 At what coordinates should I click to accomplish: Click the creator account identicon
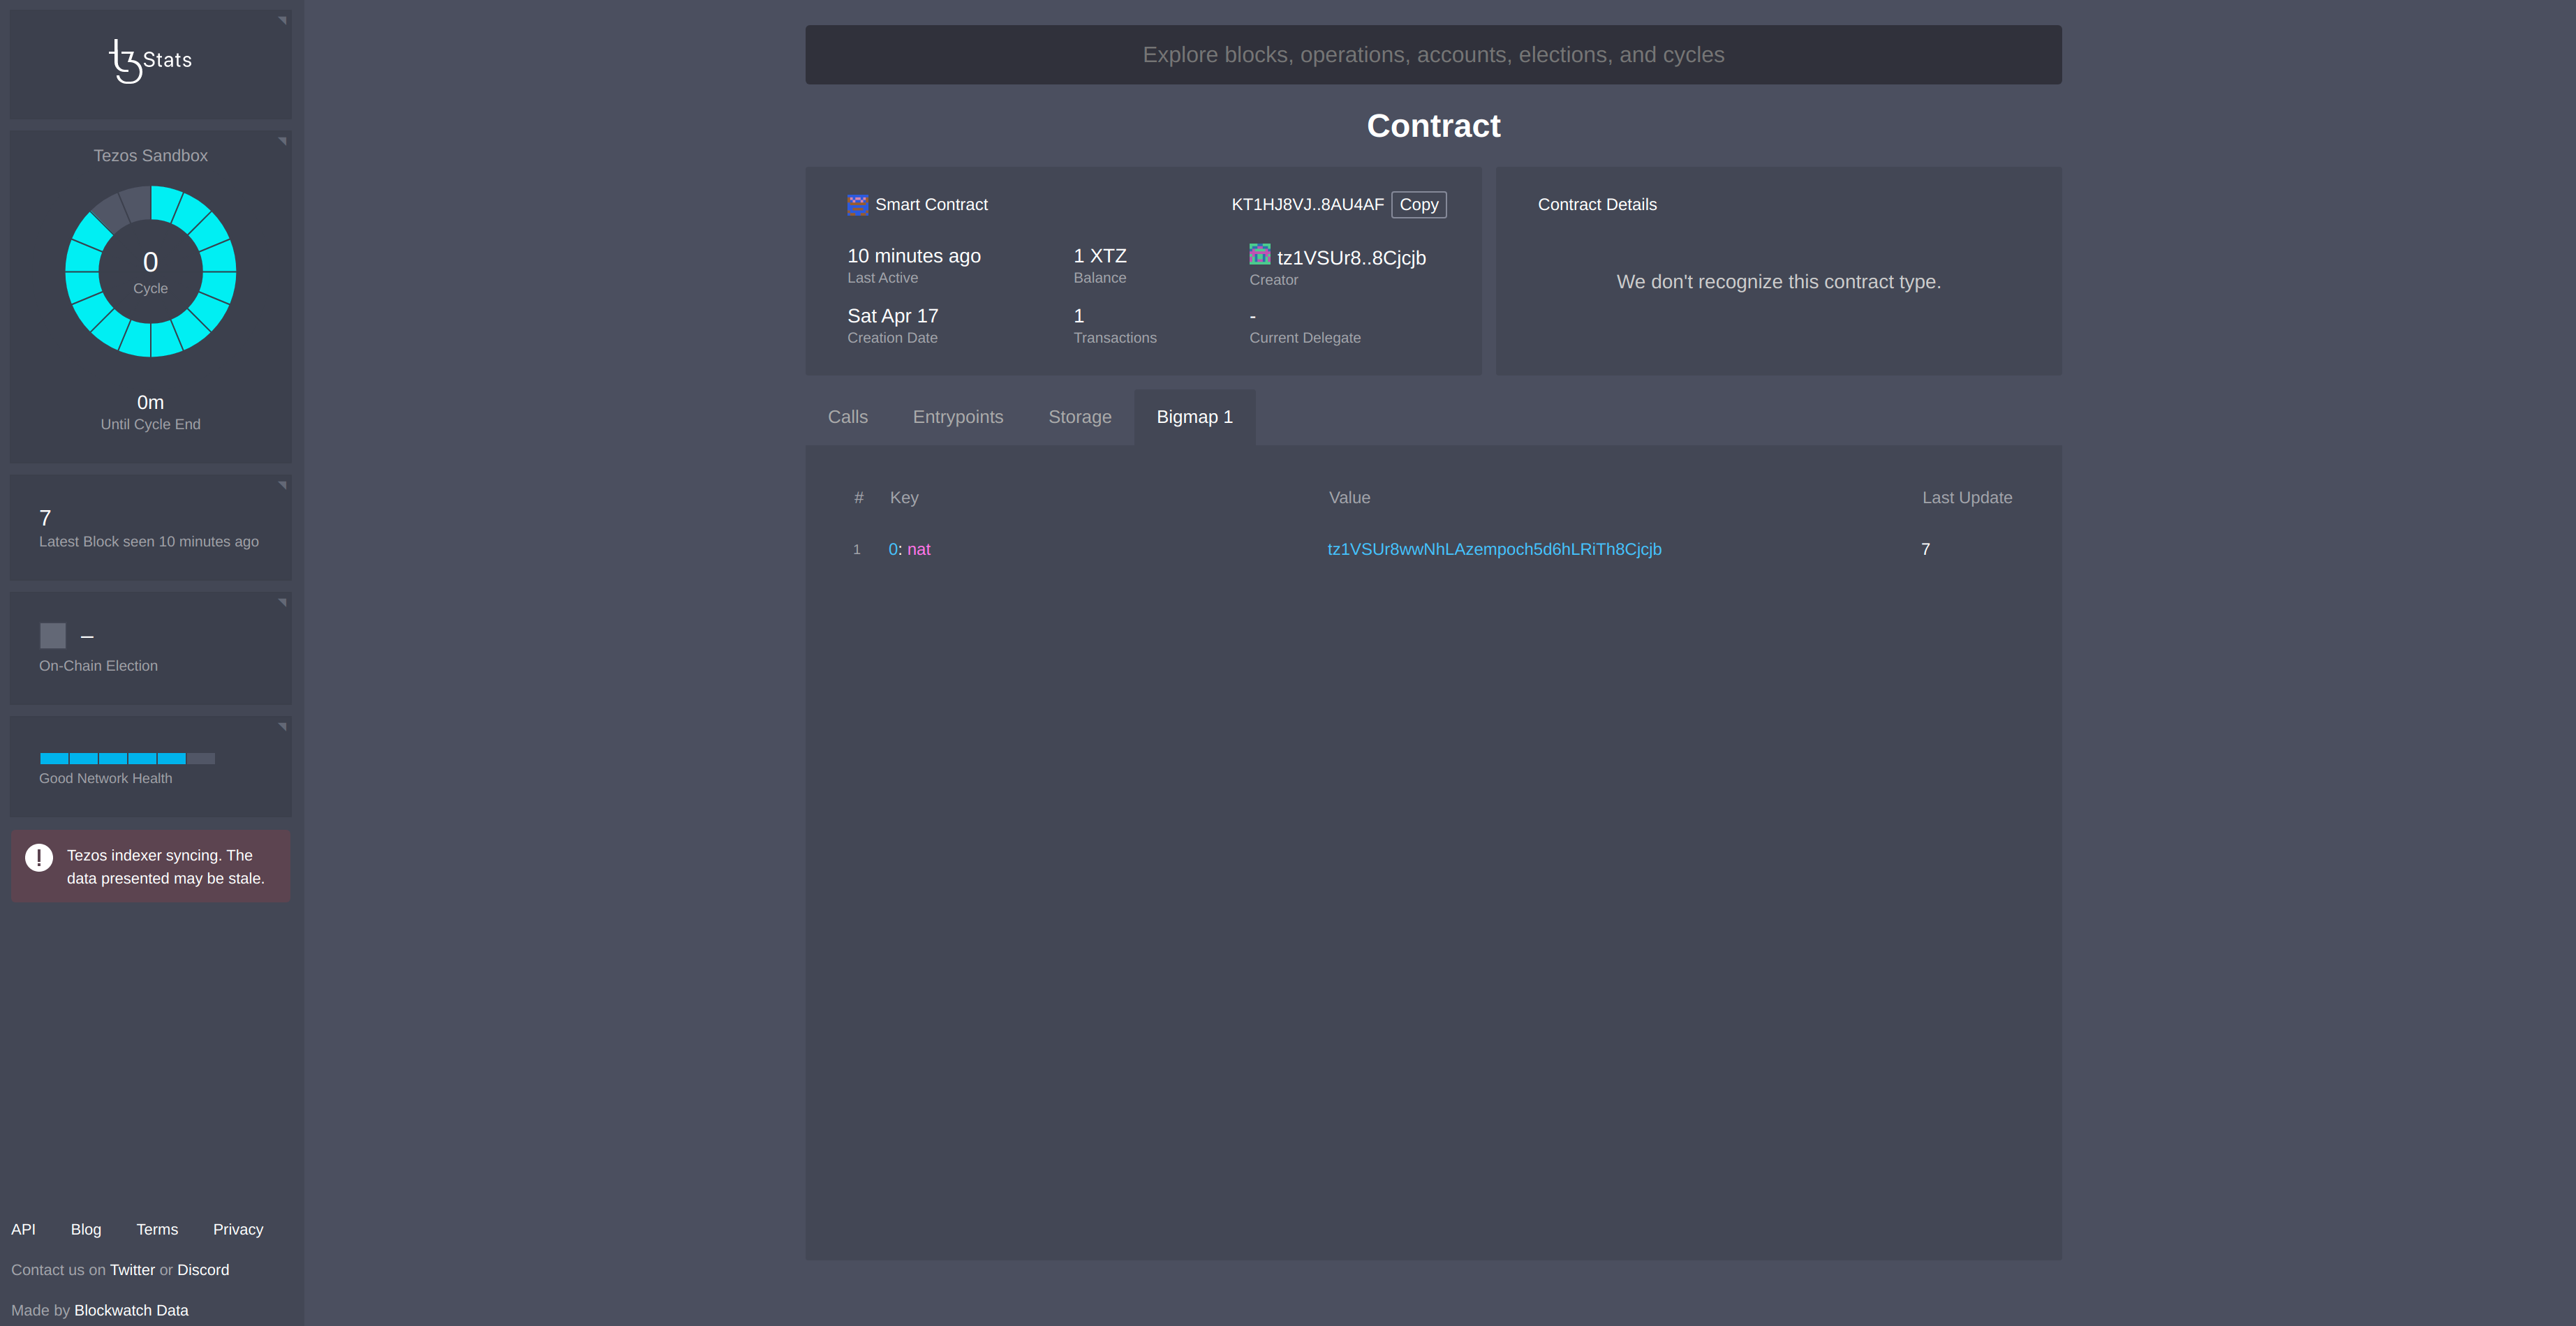pos(1259,255)
